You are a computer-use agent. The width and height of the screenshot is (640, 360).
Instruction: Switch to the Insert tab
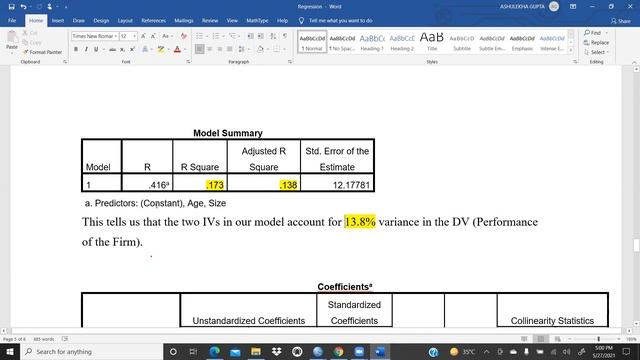[58, 20]
